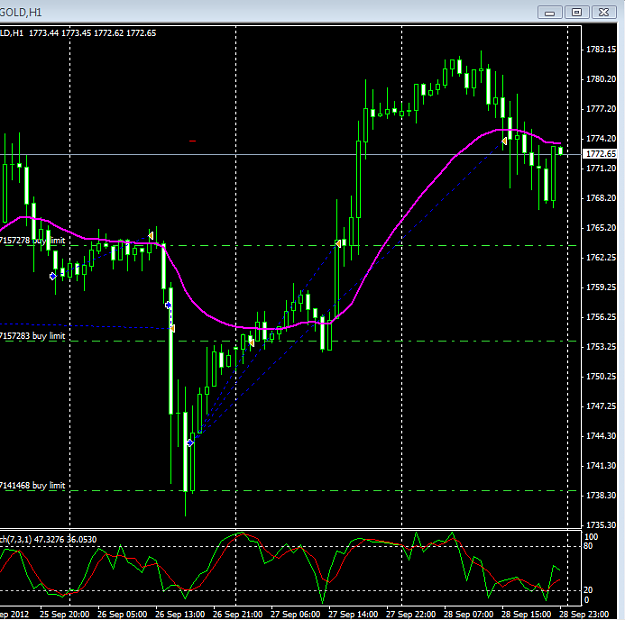Image resolution: width=625 pixels, height=620 pixels.
Task: Click the 27 Sep 22:00 time label
Action: [x=411, y=614]
